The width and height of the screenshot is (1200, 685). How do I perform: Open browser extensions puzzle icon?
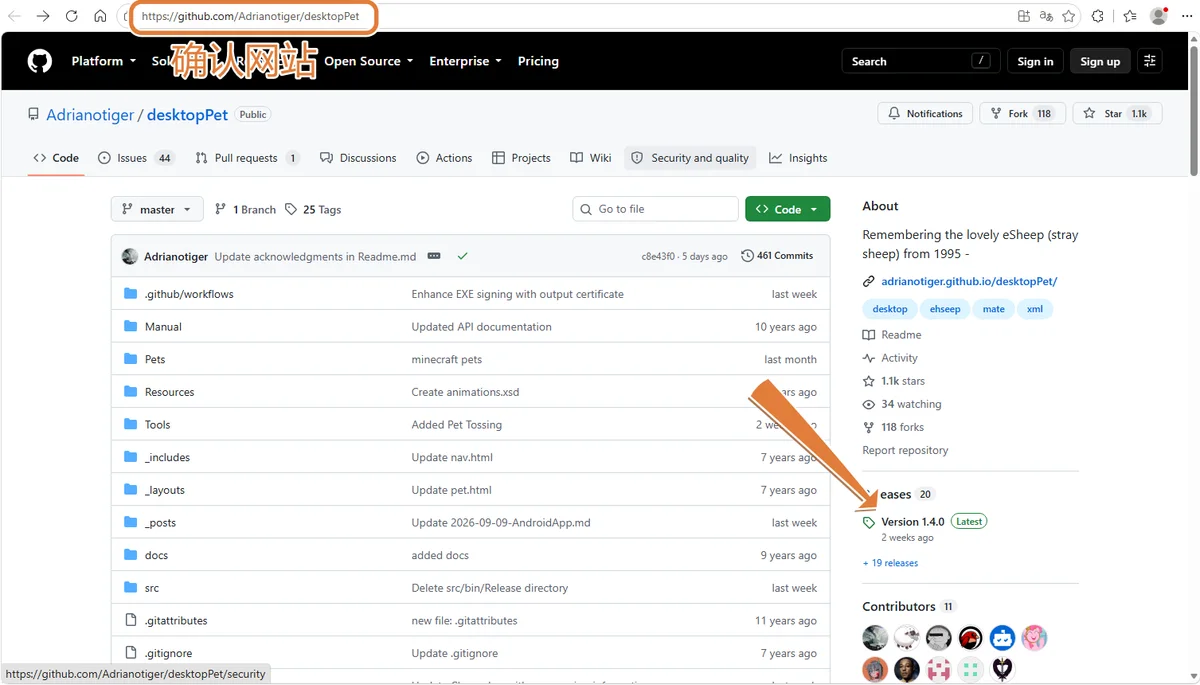(x=1098, y=16)
